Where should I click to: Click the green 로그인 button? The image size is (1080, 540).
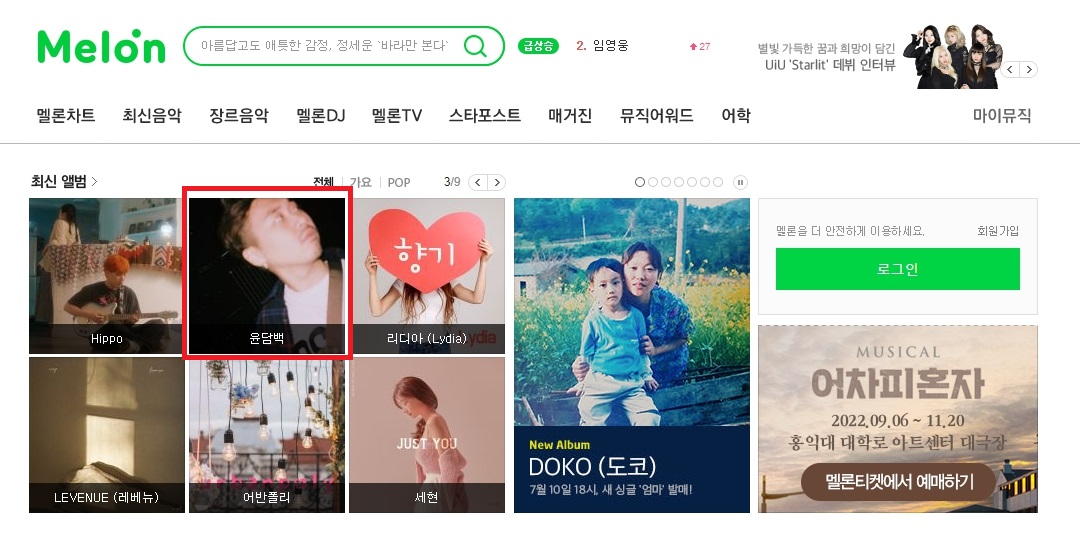(897, 269)
